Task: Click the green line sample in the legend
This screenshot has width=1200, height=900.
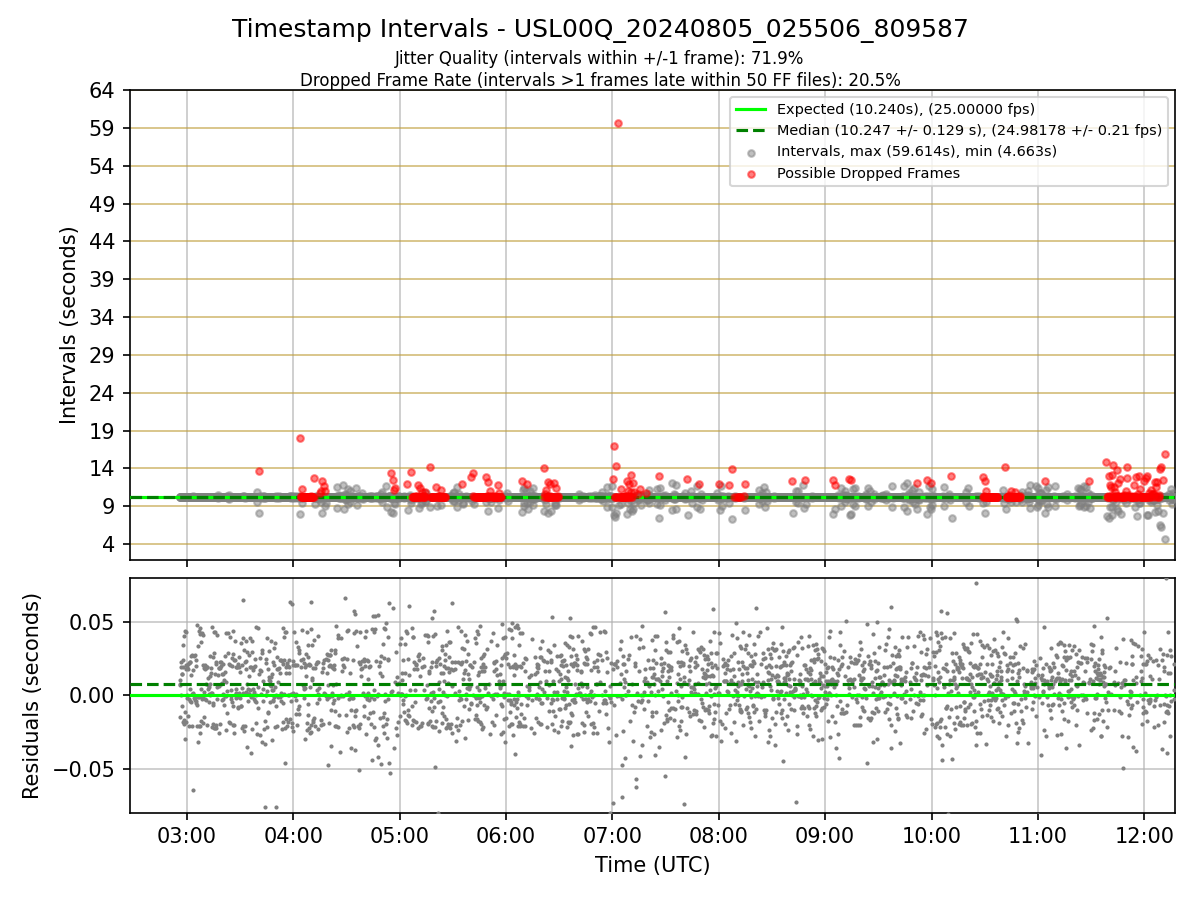Action: click(x=752, y=109)
